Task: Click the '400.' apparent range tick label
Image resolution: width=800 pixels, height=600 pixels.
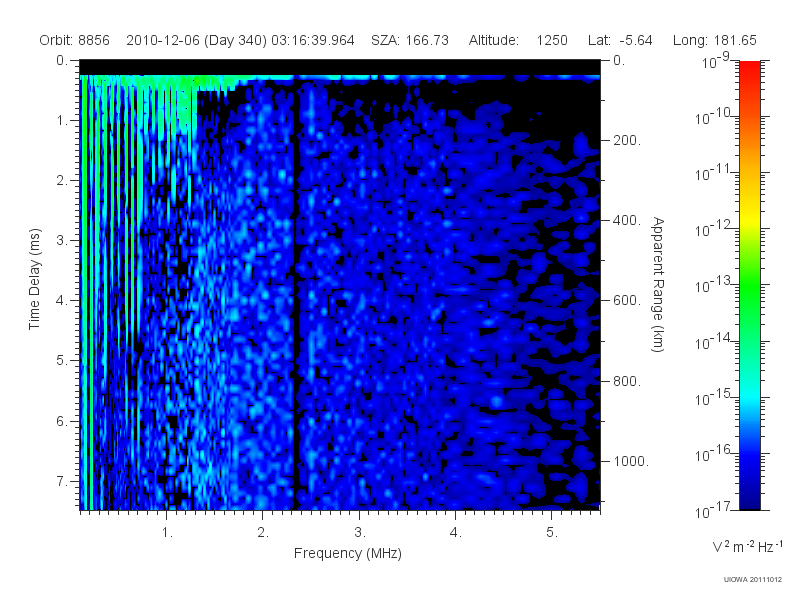Action: [x=627, y=220]
